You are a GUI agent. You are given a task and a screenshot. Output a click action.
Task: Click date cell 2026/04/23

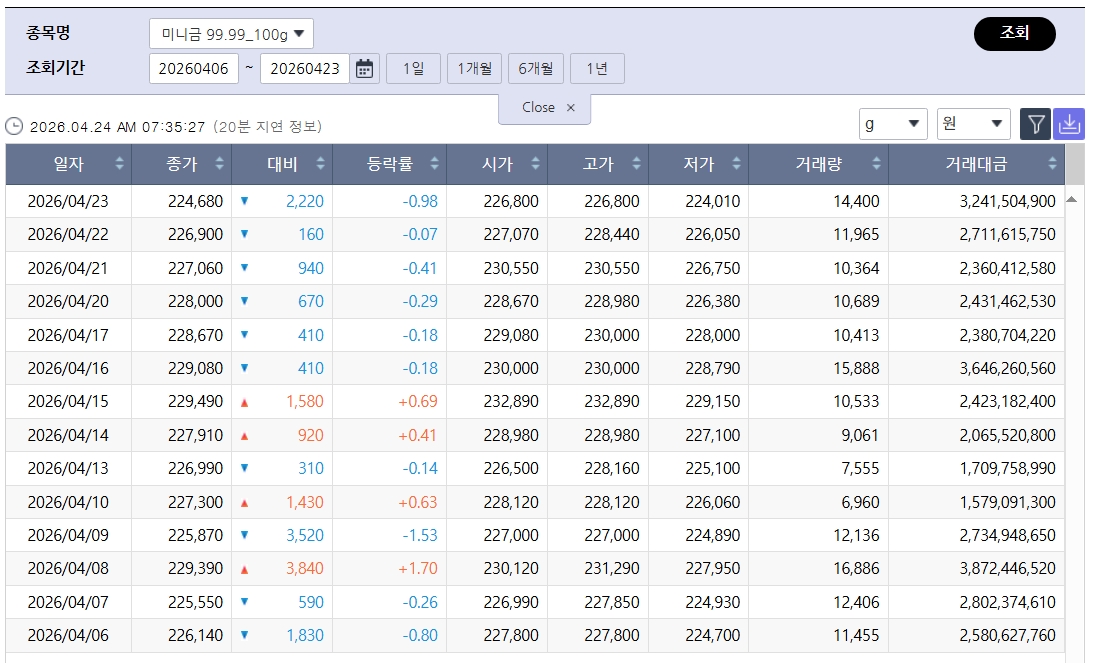click(x=68, y=201)
